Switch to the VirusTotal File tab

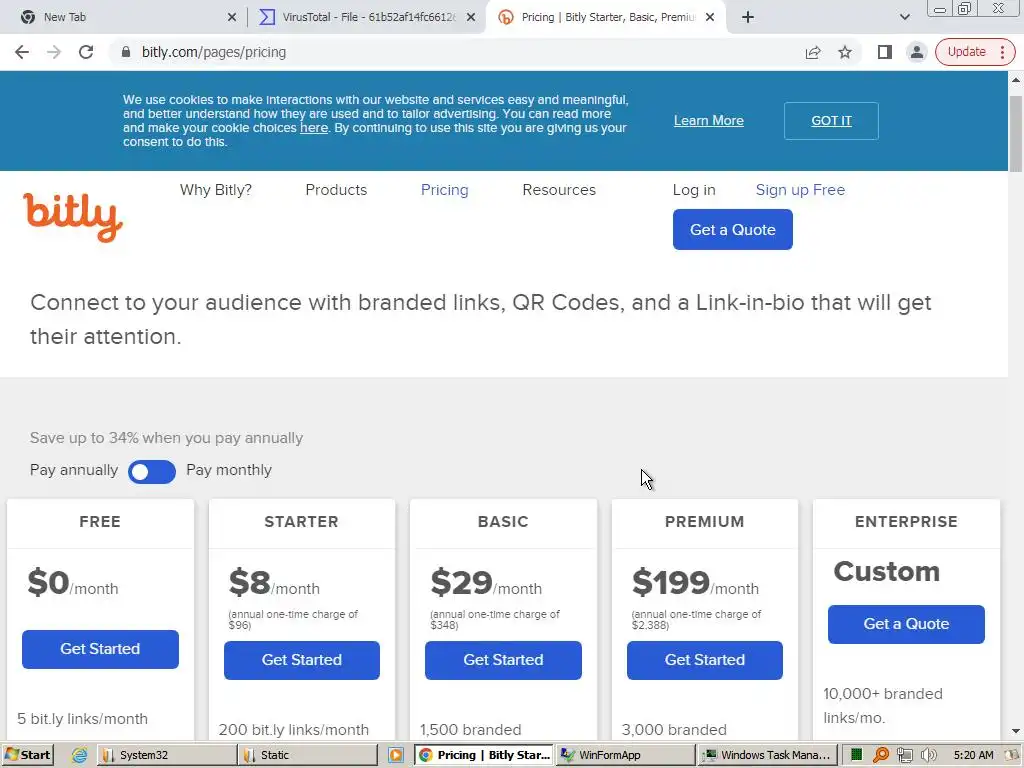[366, 17]
